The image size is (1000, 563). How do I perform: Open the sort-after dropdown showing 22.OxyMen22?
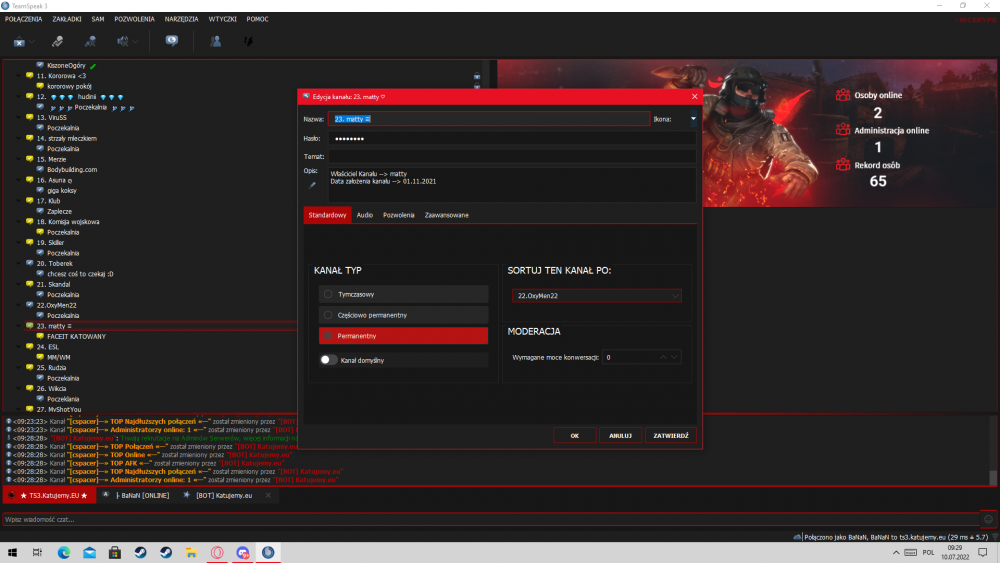(596, 295)
